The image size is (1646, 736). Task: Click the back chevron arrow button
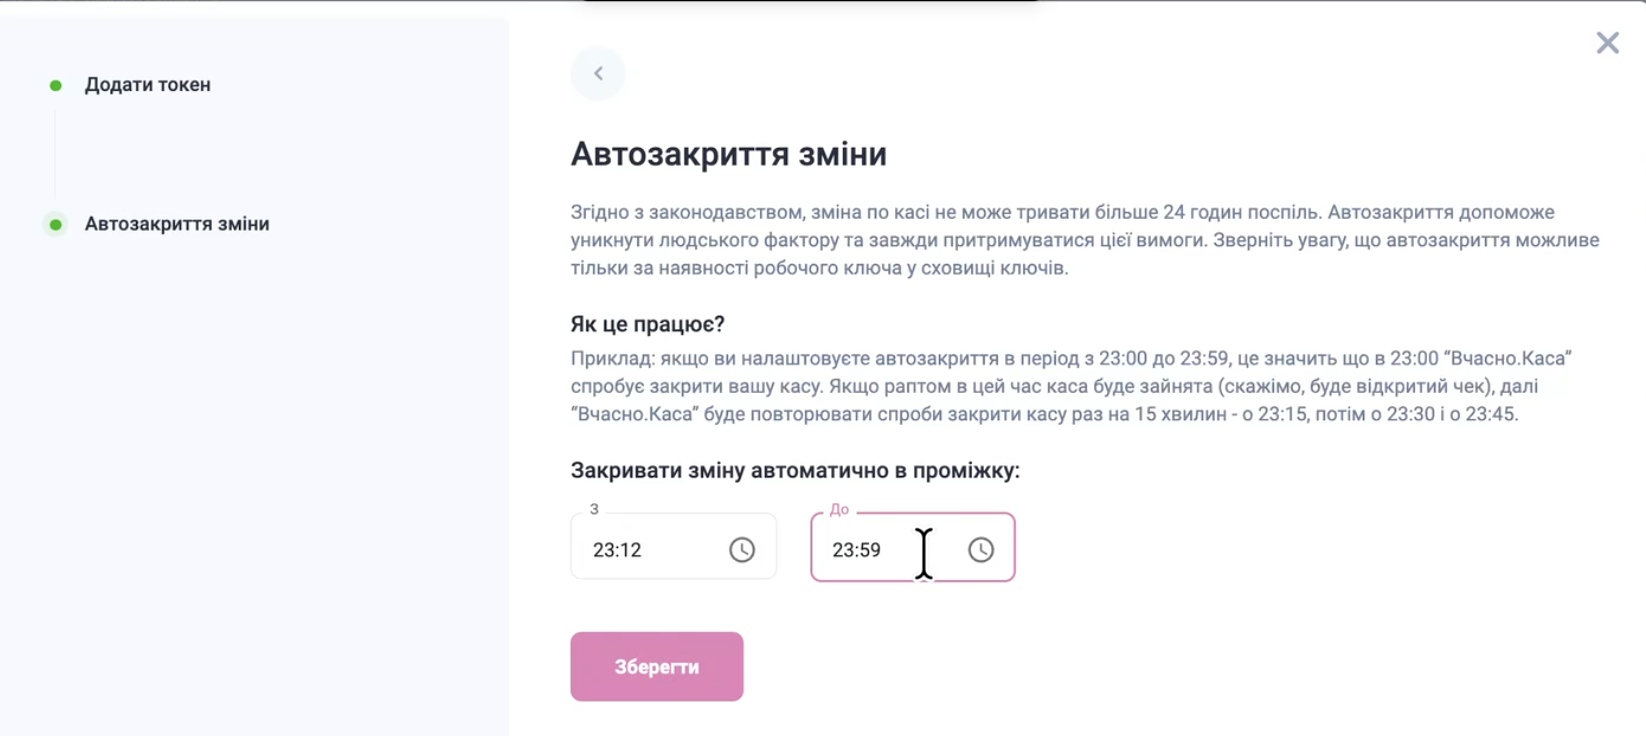click(598, 73)
